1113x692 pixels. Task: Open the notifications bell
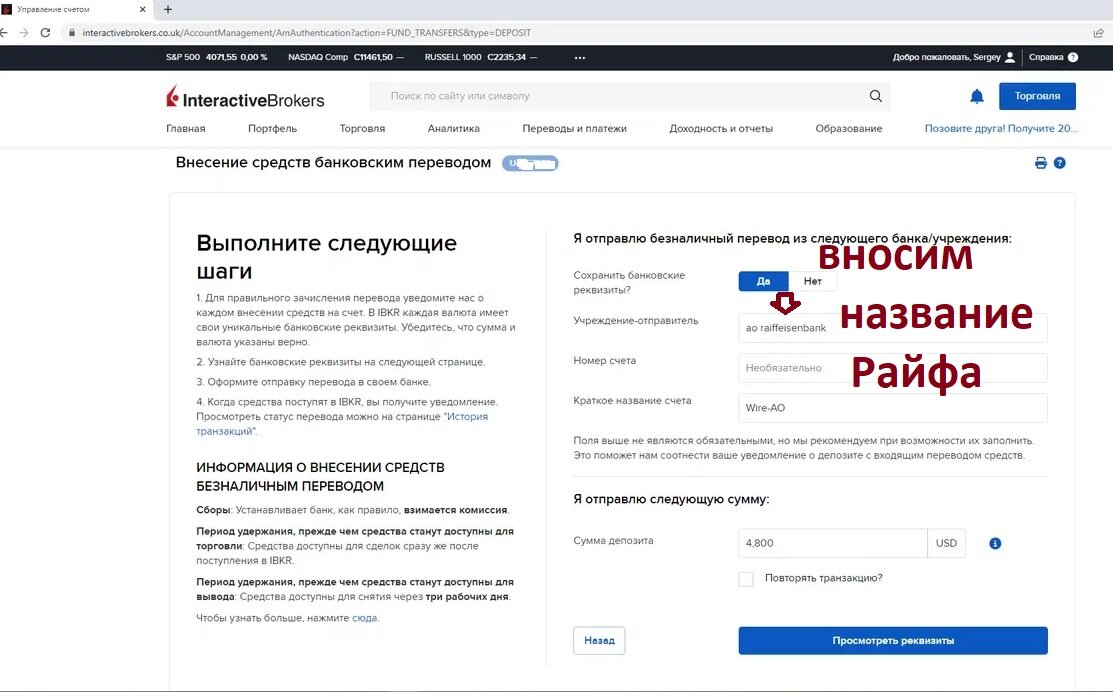(977, 96)
